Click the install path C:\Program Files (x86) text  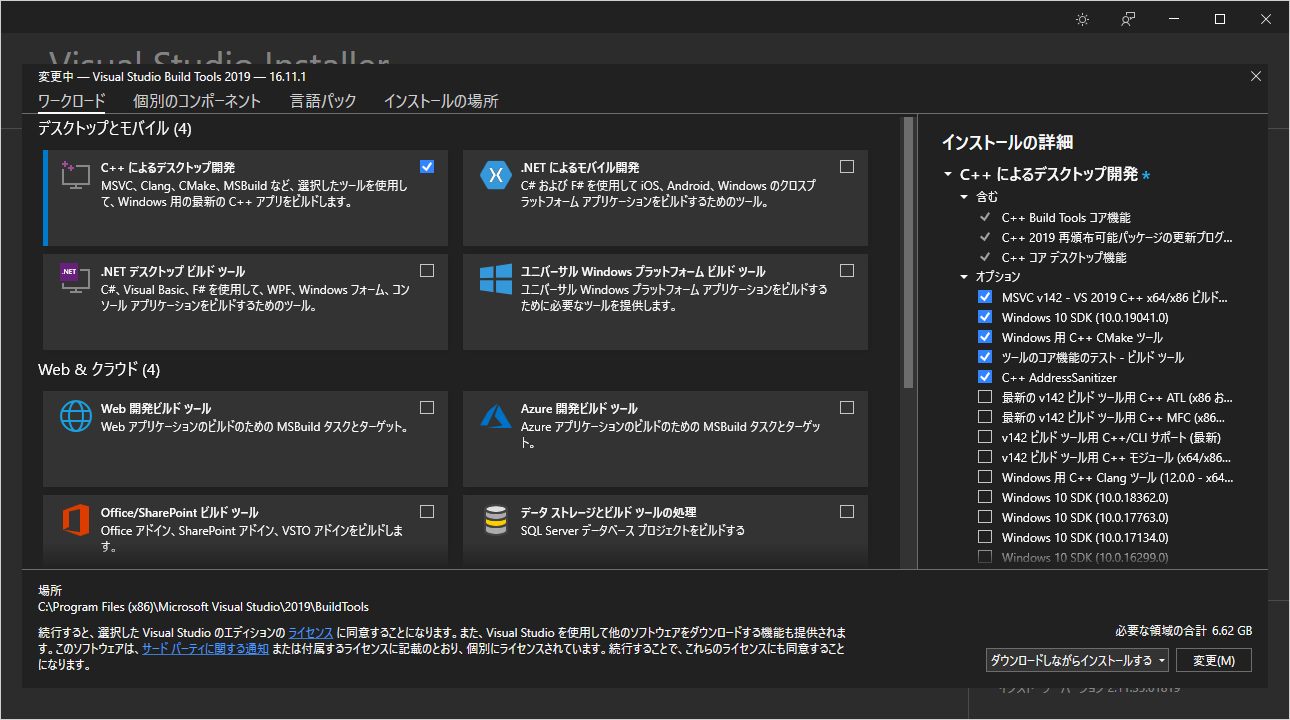[x=203, y=607]
